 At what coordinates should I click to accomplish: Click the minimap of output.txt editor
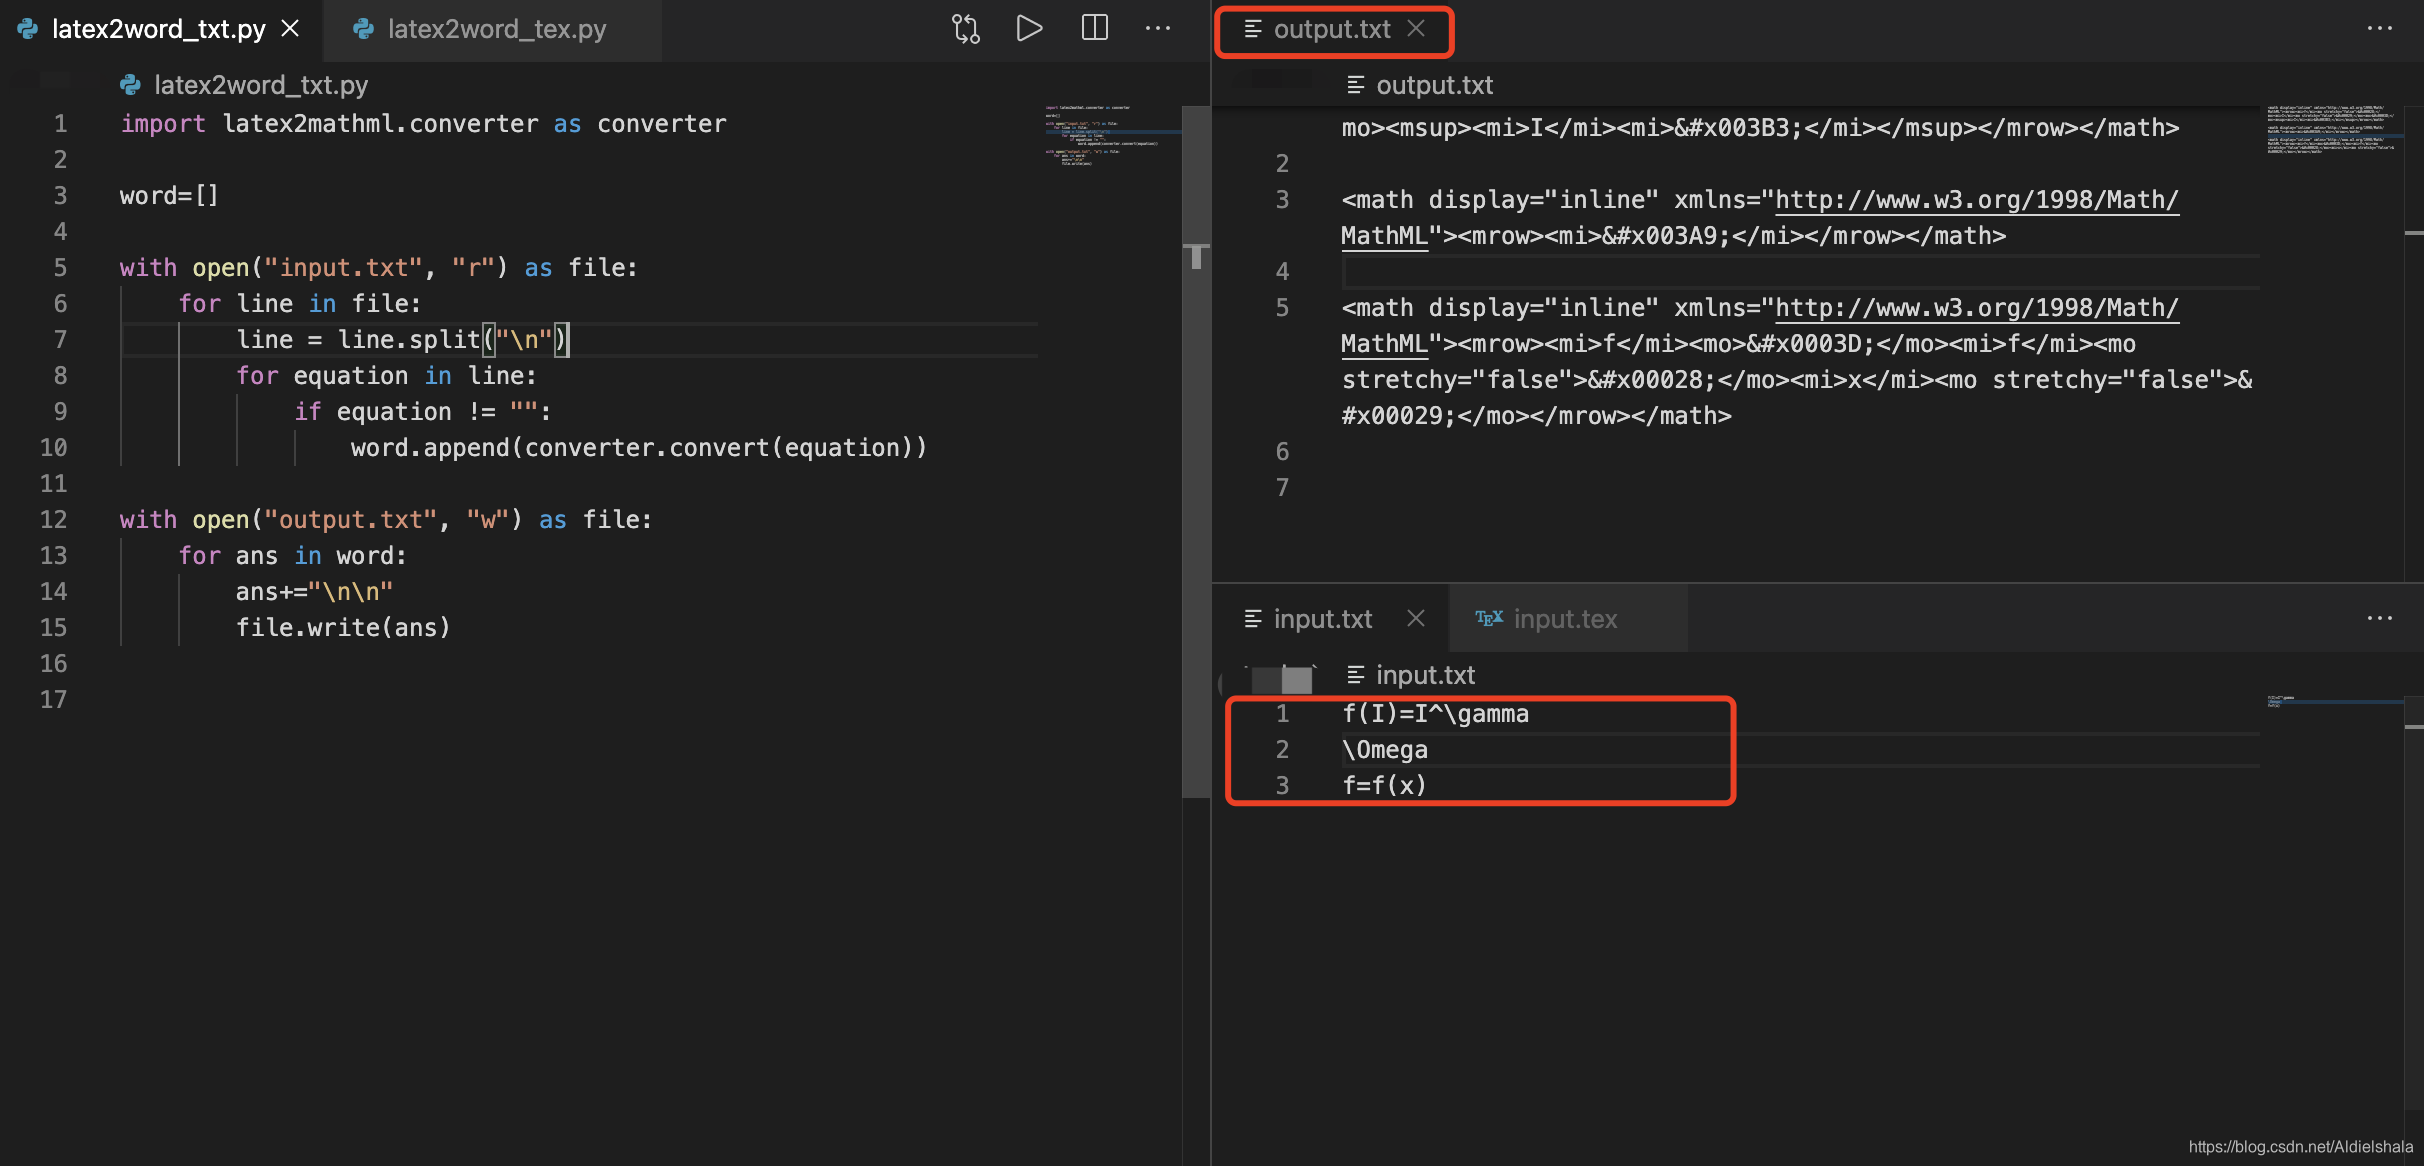(x=2332, y=128)
